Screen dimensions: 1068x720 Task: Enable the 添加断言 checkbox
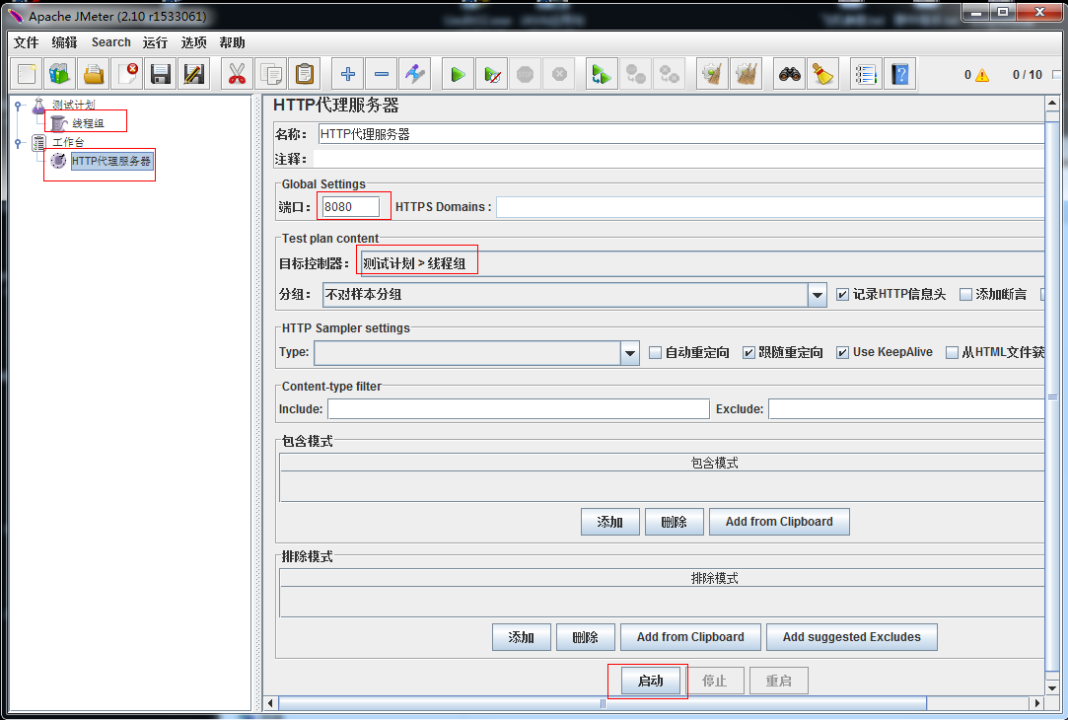click(965, 294)
